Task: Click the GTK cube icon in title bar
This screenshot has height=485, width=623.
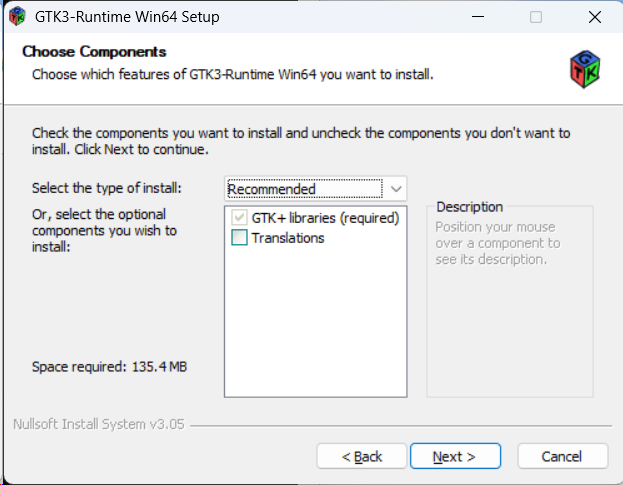Action: (17, 17)
